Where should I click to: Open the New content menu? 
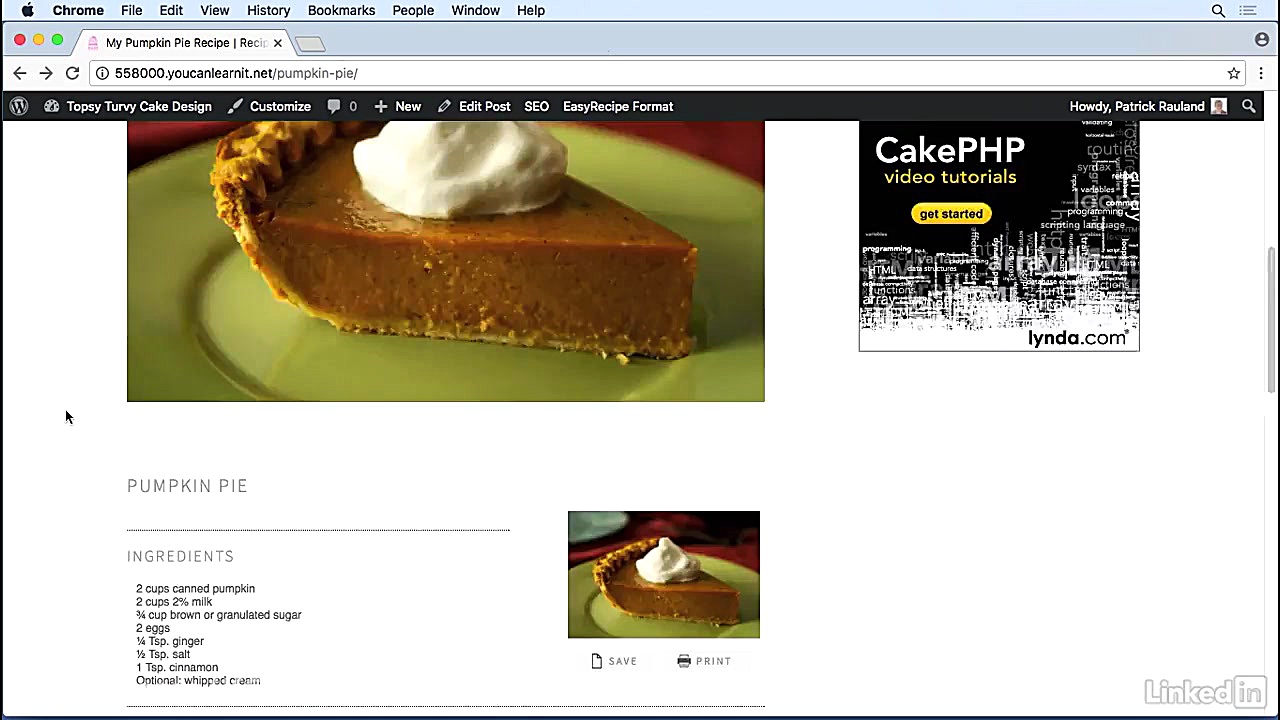(398, 106)
